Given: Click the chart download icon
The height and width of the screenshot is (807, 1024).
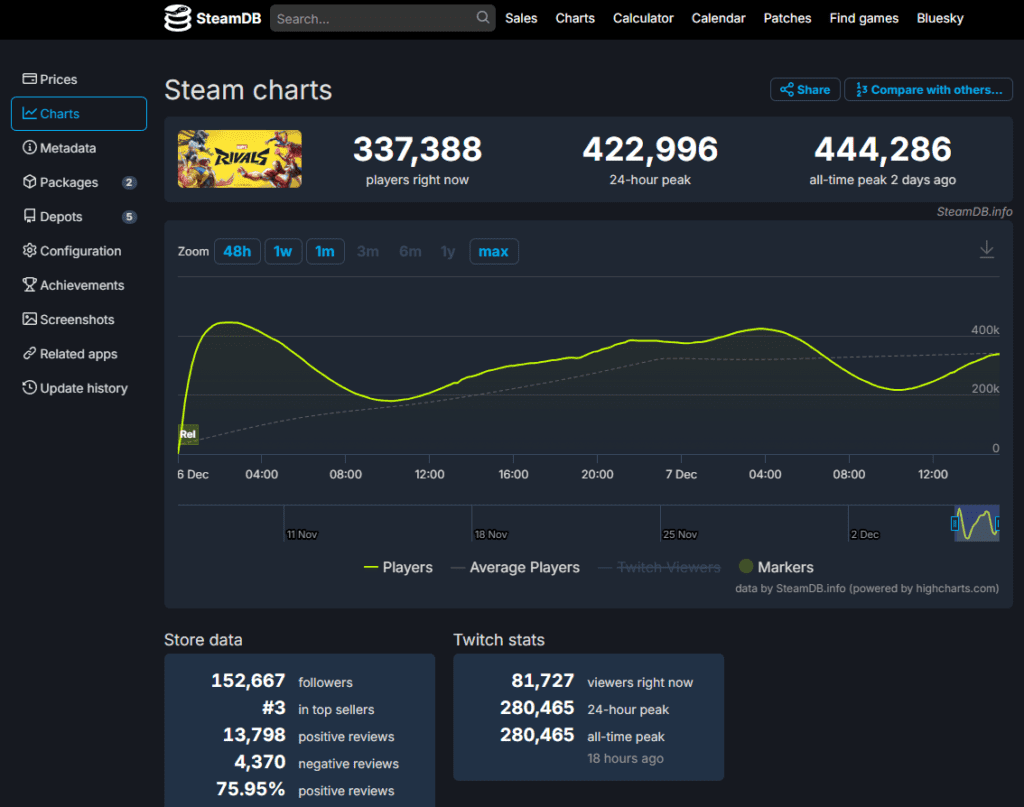Looking at the screenshot, I should (x=987, y=250).
